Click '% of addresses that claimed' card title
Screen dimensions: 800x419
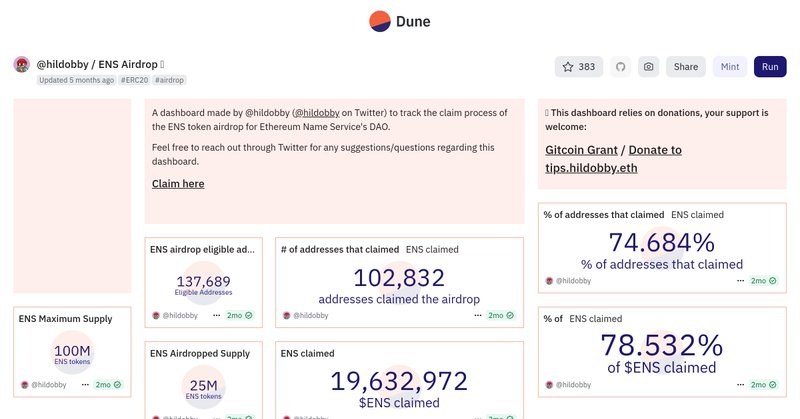point(604,215)
